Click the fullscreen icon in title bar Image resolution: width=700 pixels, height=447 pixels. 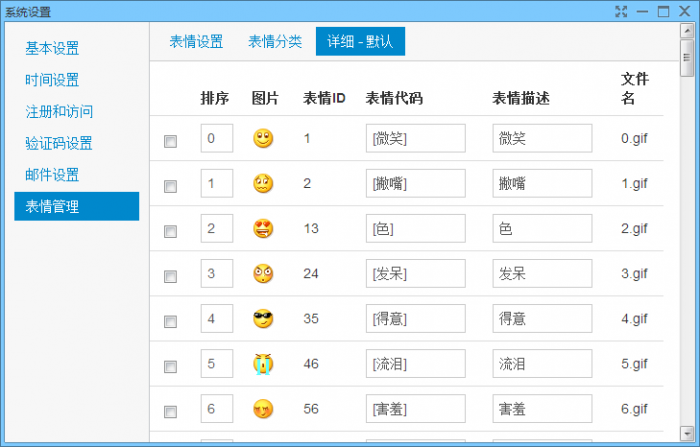pyautogui.click(x=621, y=11)
